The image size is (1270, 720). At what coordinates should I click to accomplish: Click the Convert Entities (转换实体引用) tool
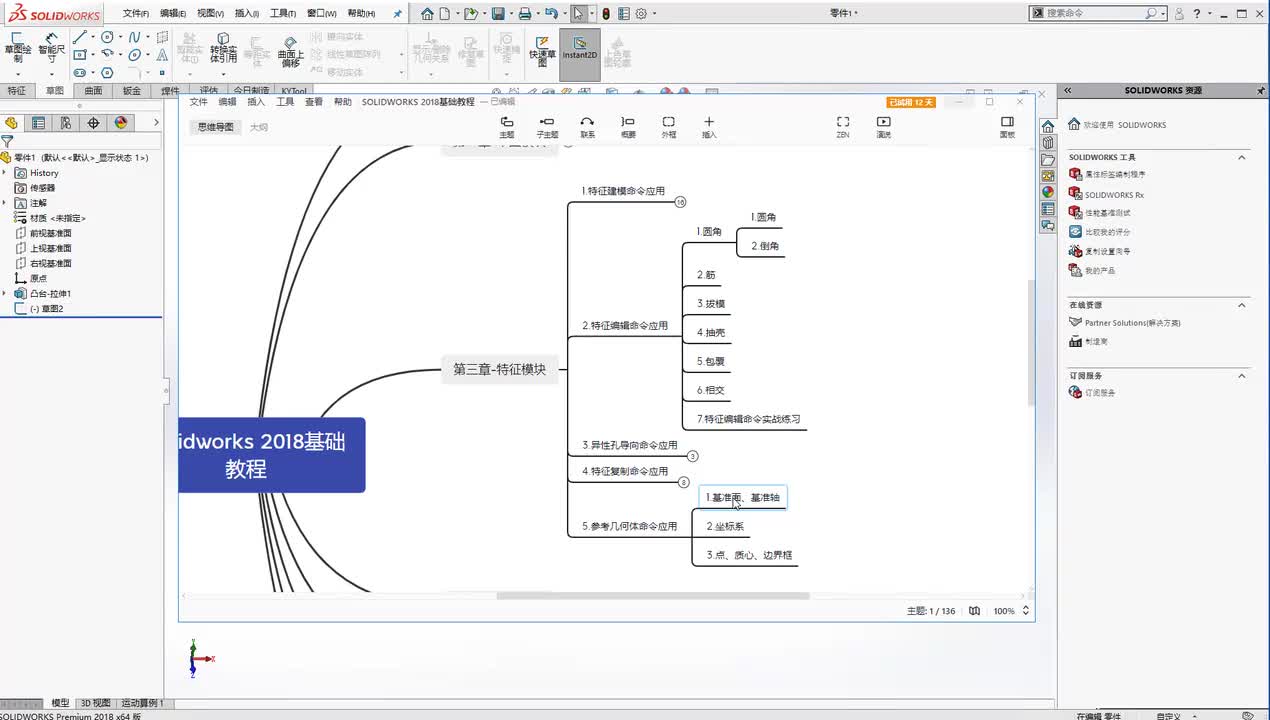click(223, 48)
